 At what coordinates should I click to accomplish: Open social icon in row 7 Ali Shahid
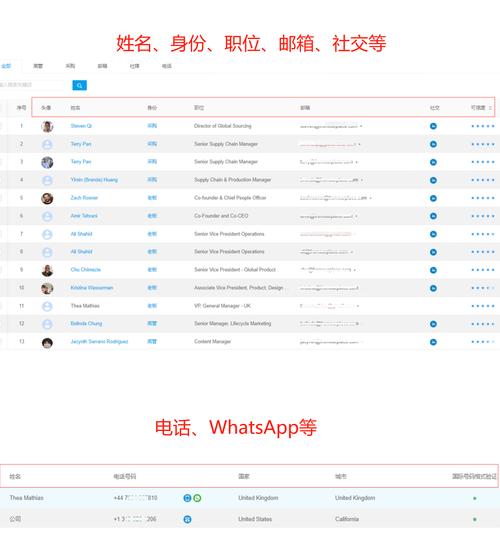pos(433,234)
